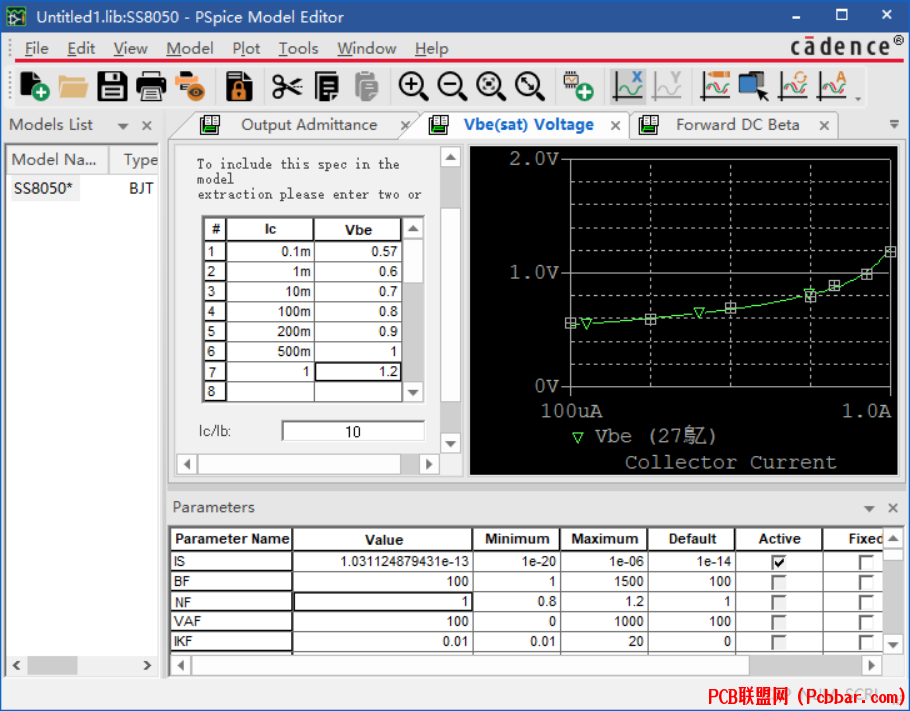Click the Models List horizontal scrollbar thumb
The image size is (910, 711).
tap(52, 665)
